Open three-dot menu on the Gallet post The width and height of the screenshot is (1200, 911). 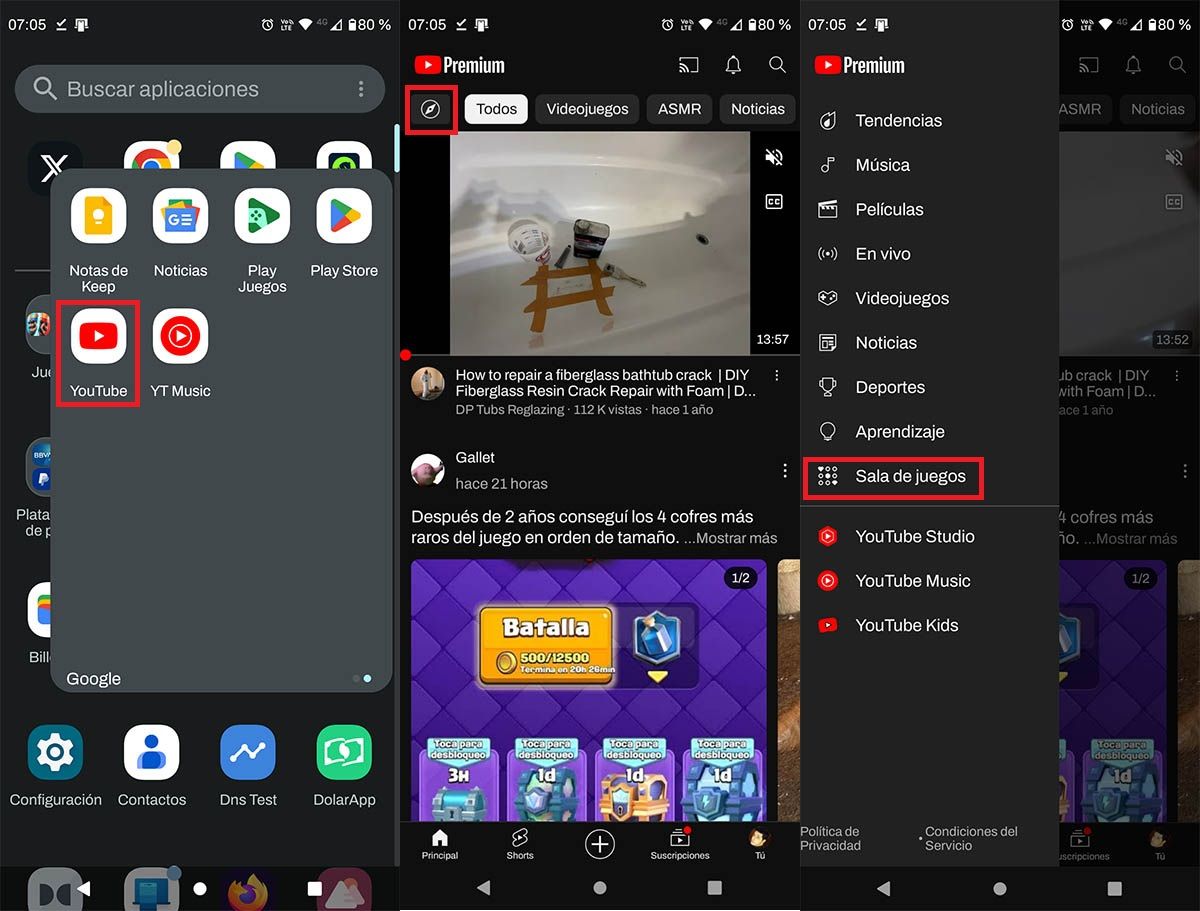click(x=785, y=470)
